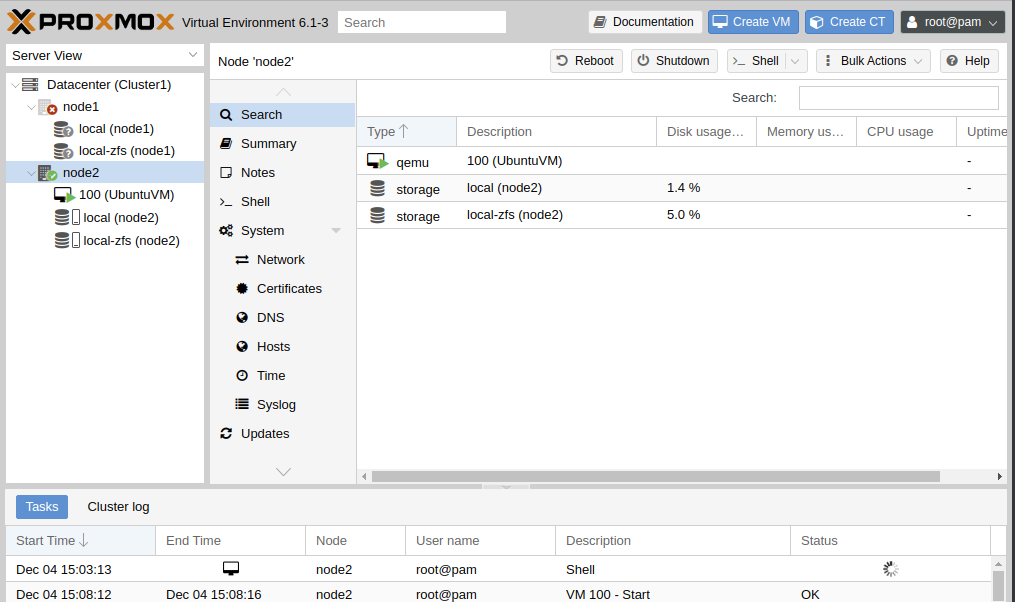Open Hosts settings

pyautogui.click(x=282, y=347)
